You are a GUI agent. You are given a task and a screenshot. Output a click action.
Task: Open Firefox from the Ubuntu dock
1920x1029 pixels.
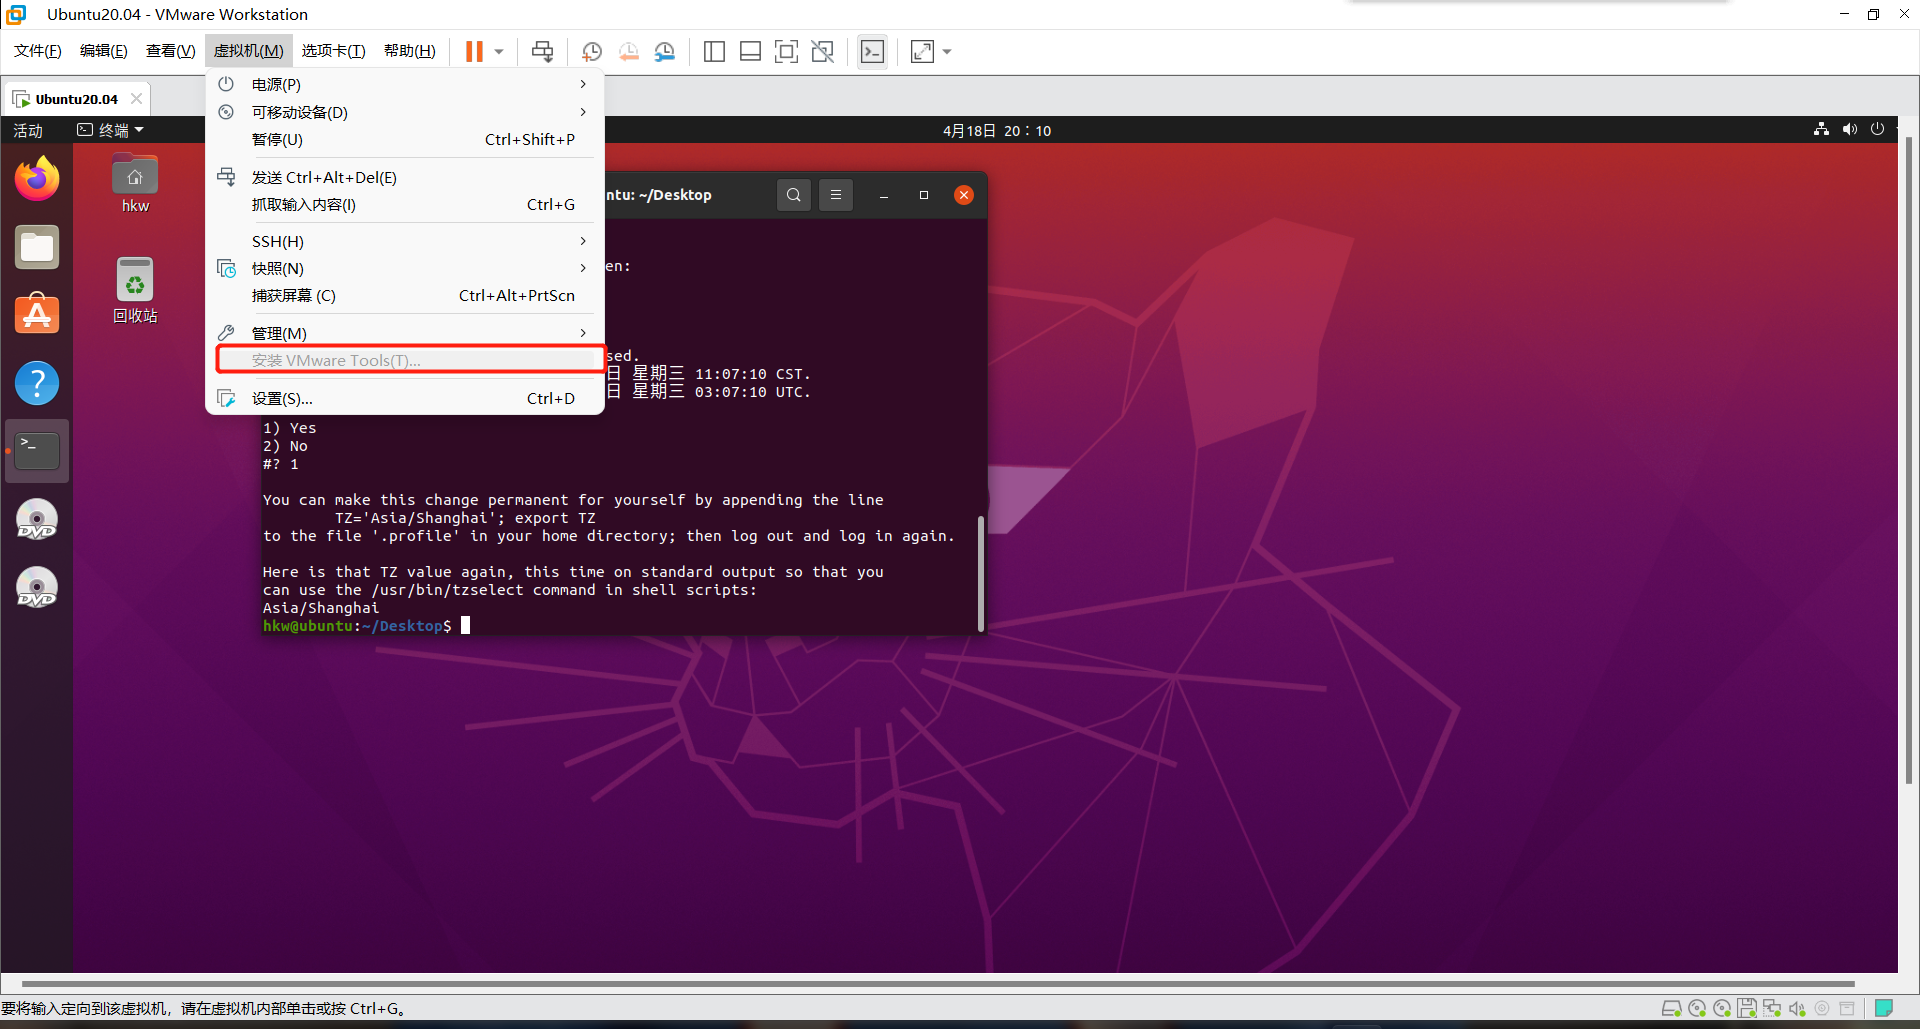[x=37, y=180]
